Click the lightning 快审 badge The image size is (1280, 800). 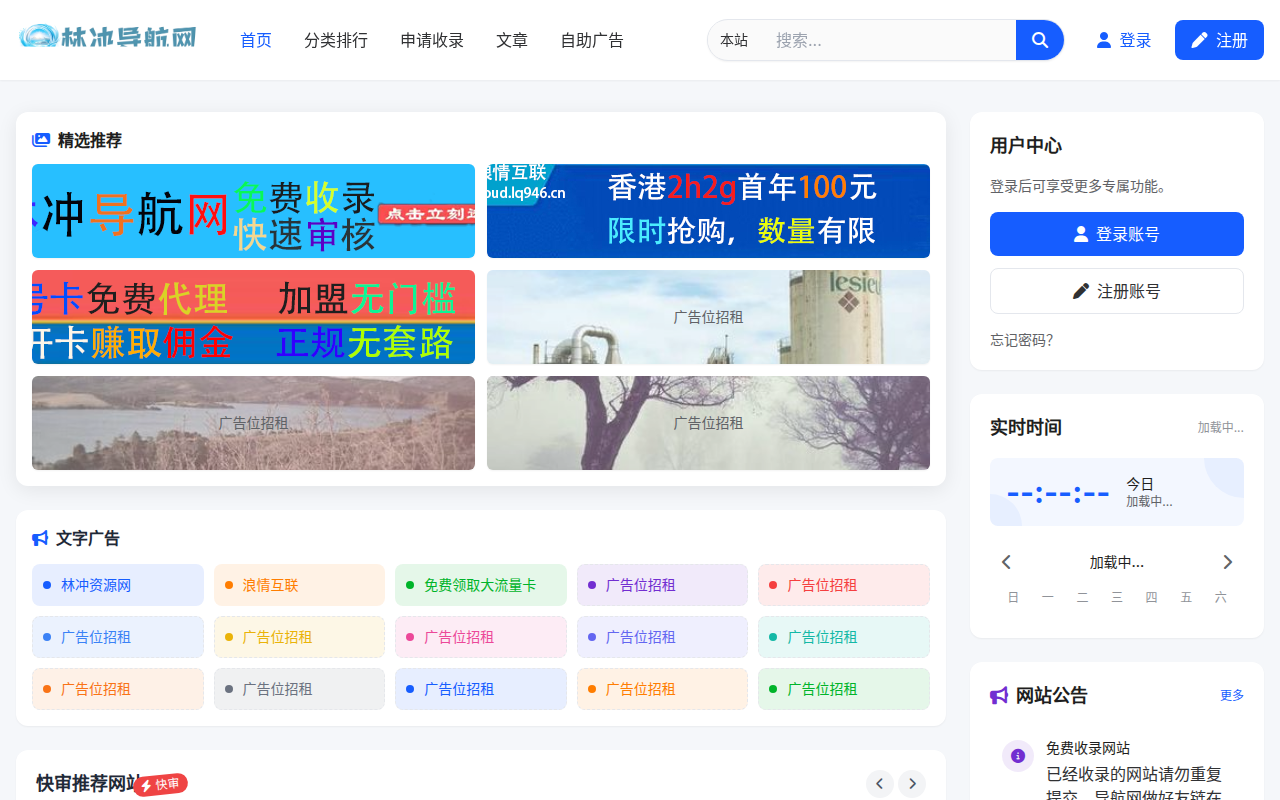coord(158,784)
